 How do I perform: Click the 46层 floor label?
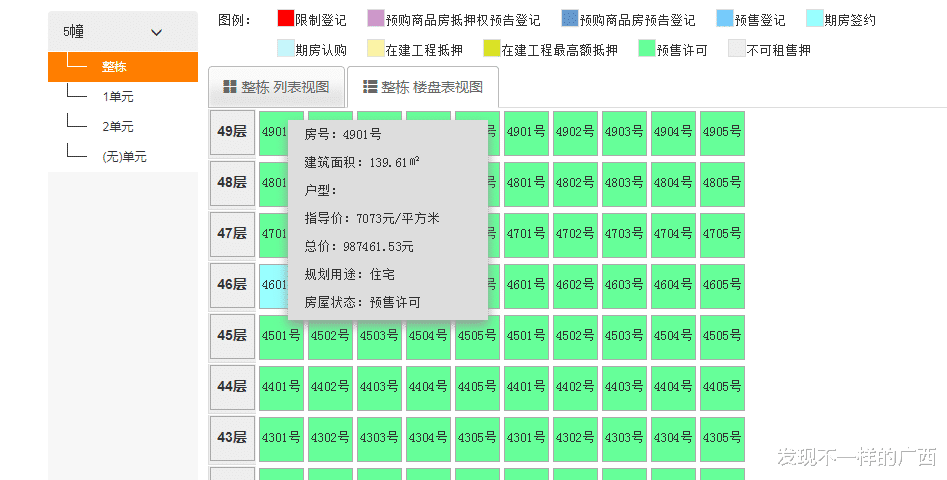[x=233, y=286]
